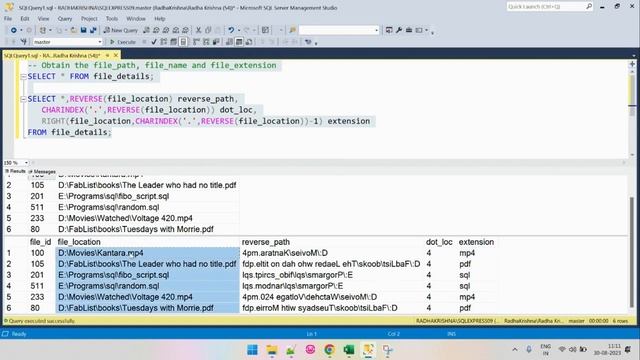Click the Open File folder icon
Viewport: 640px width, 360px height.
coord(73,30)
